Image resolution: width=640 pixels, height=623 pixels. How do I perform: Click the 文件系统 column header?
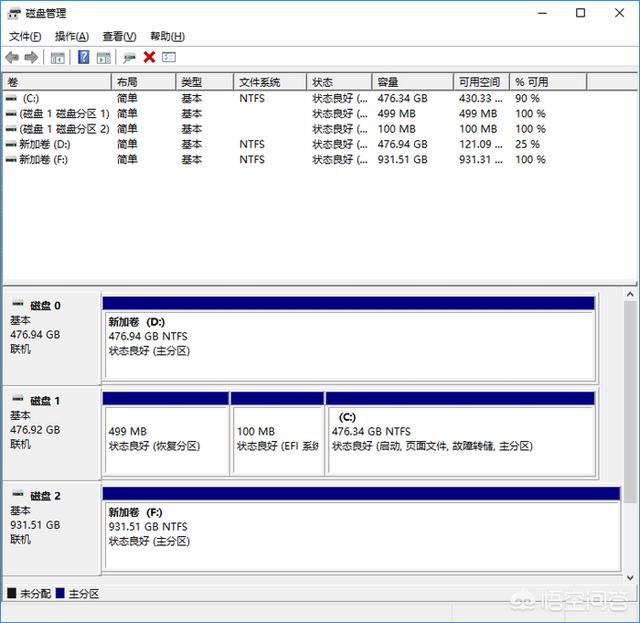click(259, 82)
